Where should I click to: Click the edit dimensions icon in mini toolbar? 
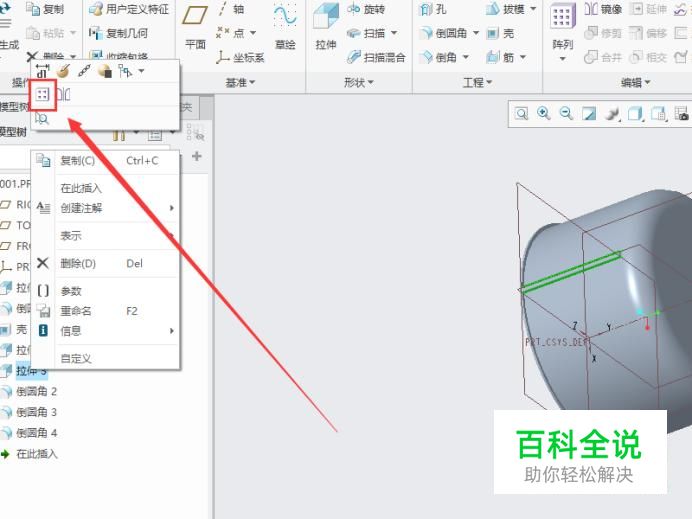pyautogui.click(x=42, y=71)
